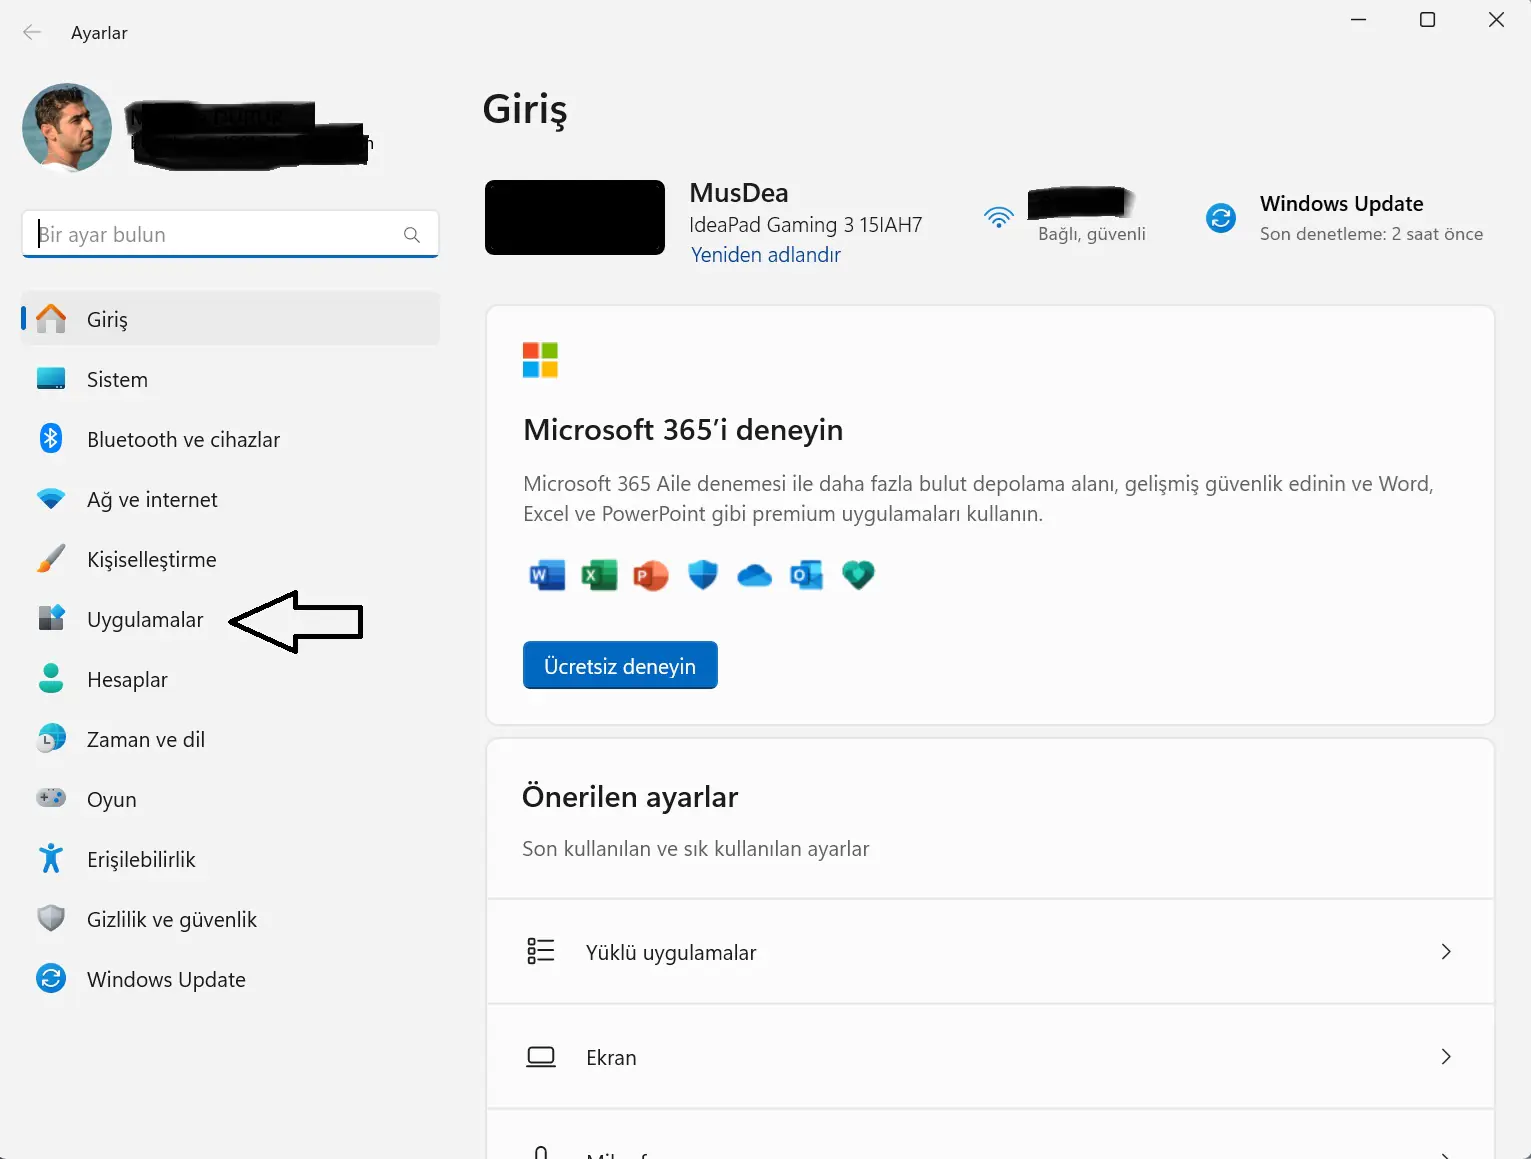The height and width of the screenshot is (1159, 1531).
Task: Click the Erişilebilirlik accessibility icon
Action: (x=51, y=859)
